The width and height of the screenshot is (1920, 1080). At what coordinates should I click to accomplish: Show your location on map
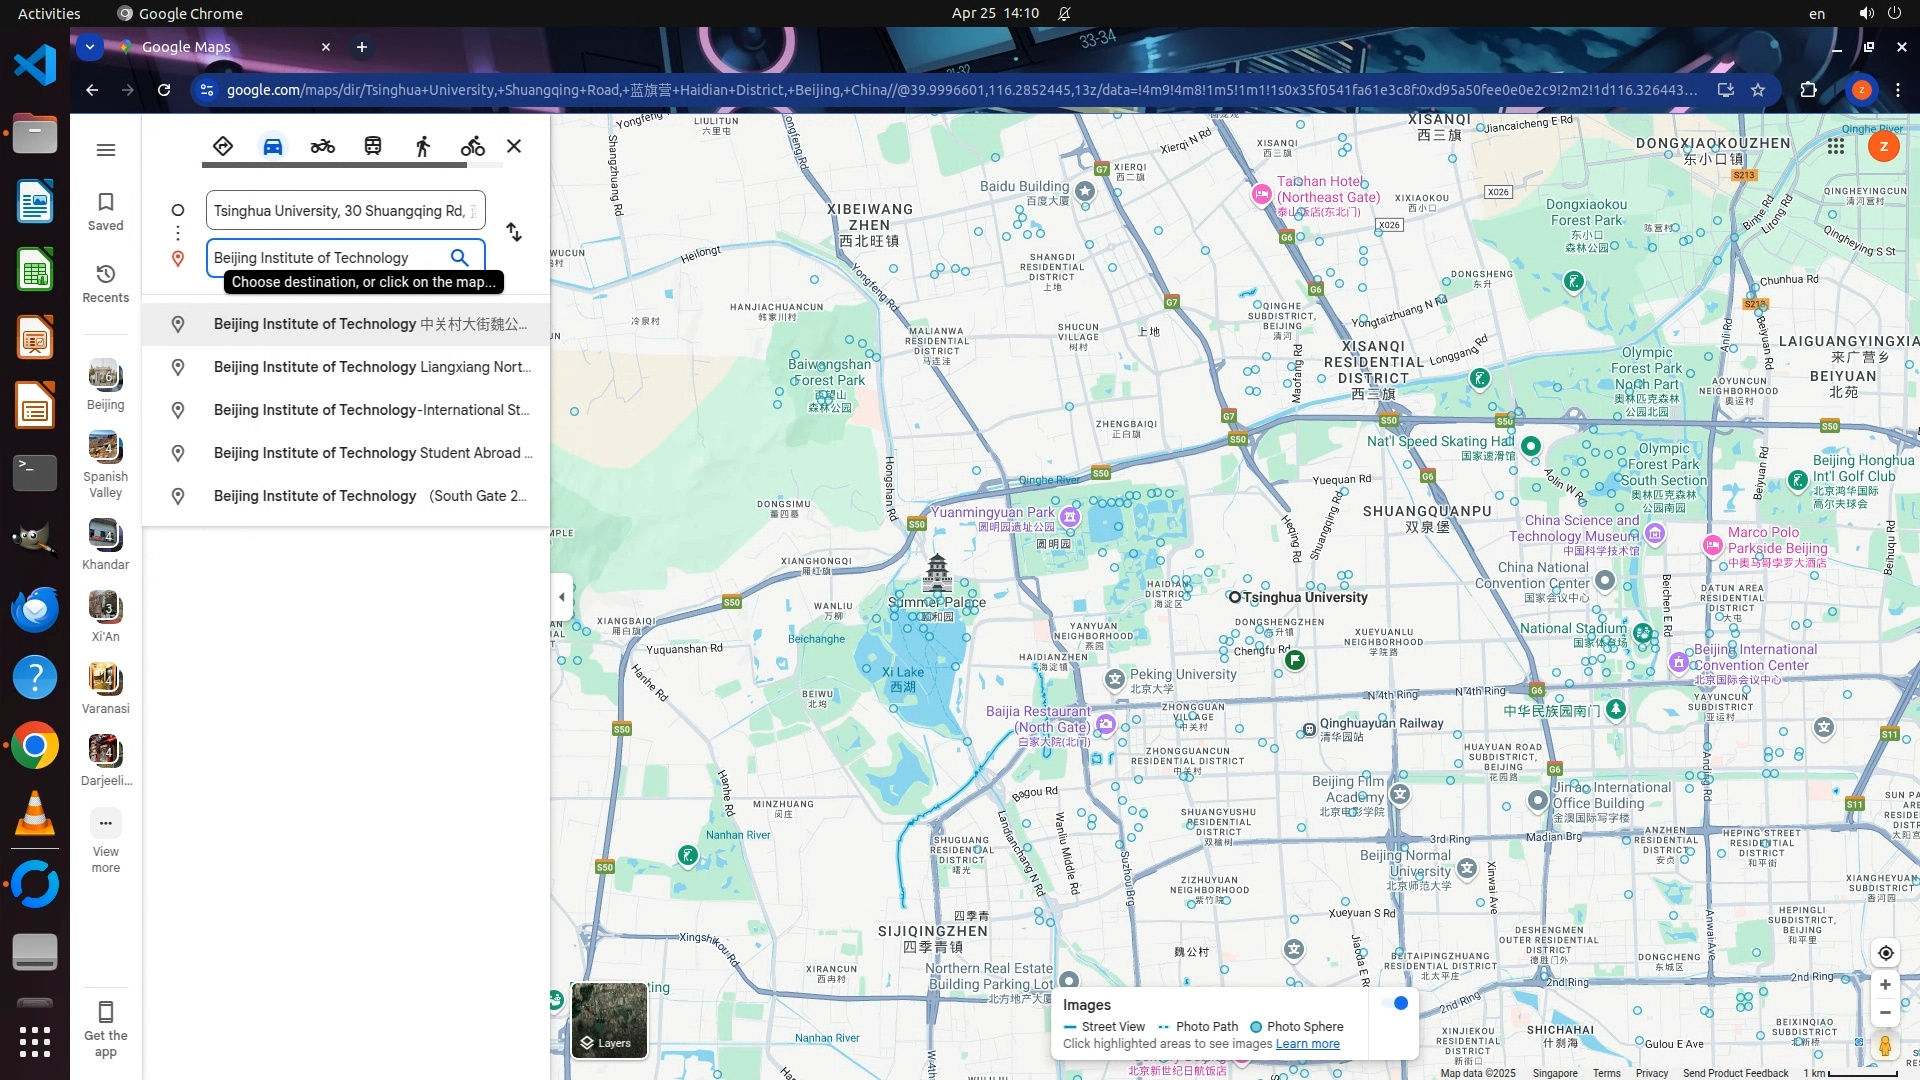tap(1885, 953)
